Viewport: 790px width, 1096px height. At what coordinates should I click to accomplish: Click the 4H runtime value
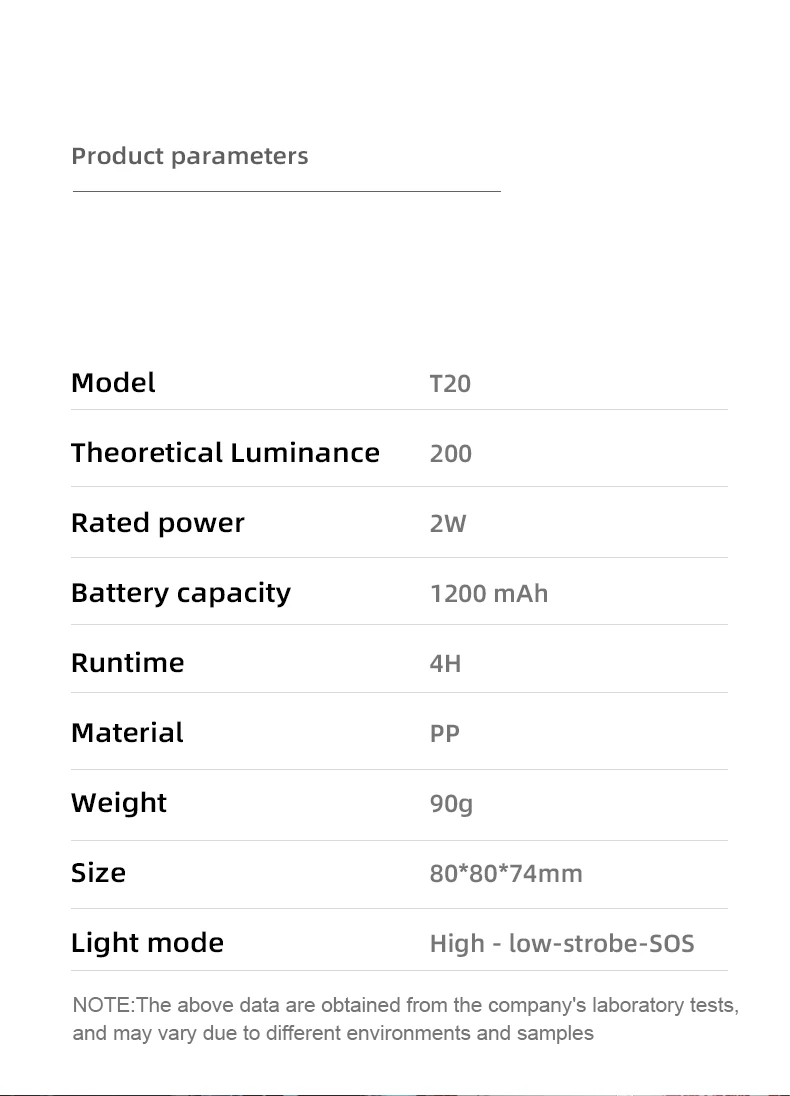click(445, 663)
